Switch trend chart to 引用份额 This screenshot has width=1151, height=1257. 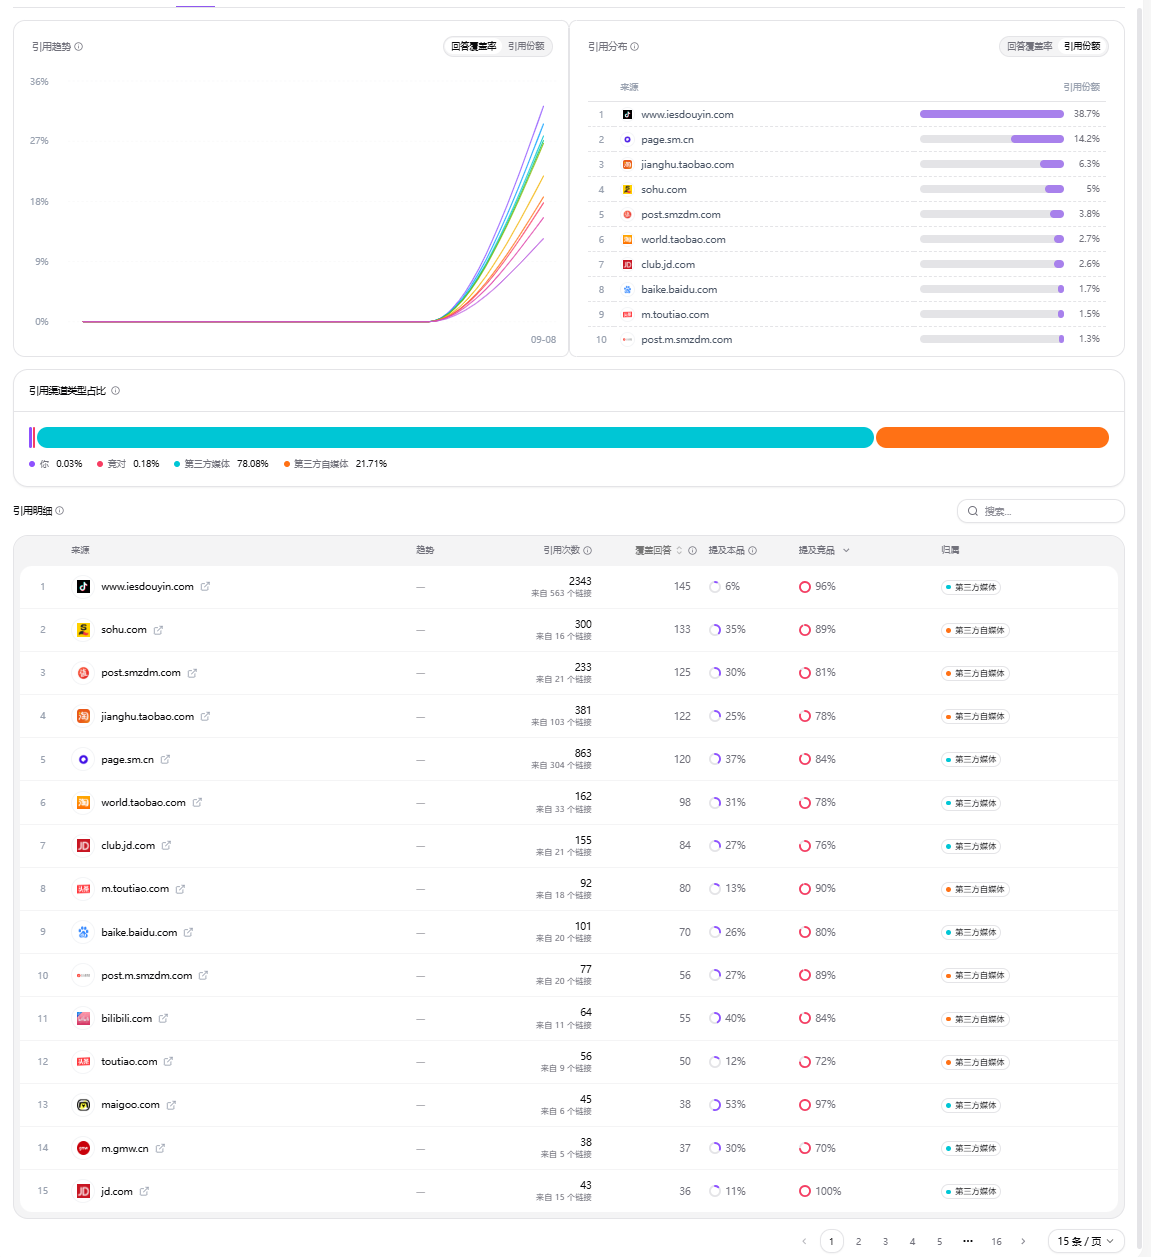(x=526, y=47)
